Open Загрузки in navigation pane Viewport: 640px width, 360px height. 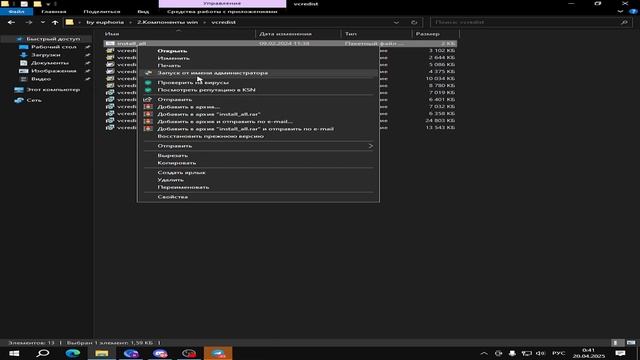46,55
